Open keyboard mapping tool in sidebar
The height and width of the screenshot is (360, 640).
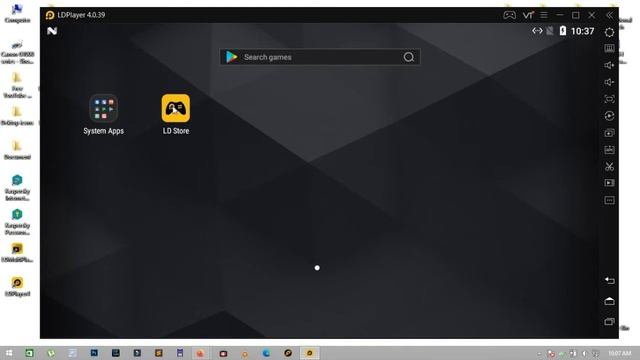coord(609,49)
